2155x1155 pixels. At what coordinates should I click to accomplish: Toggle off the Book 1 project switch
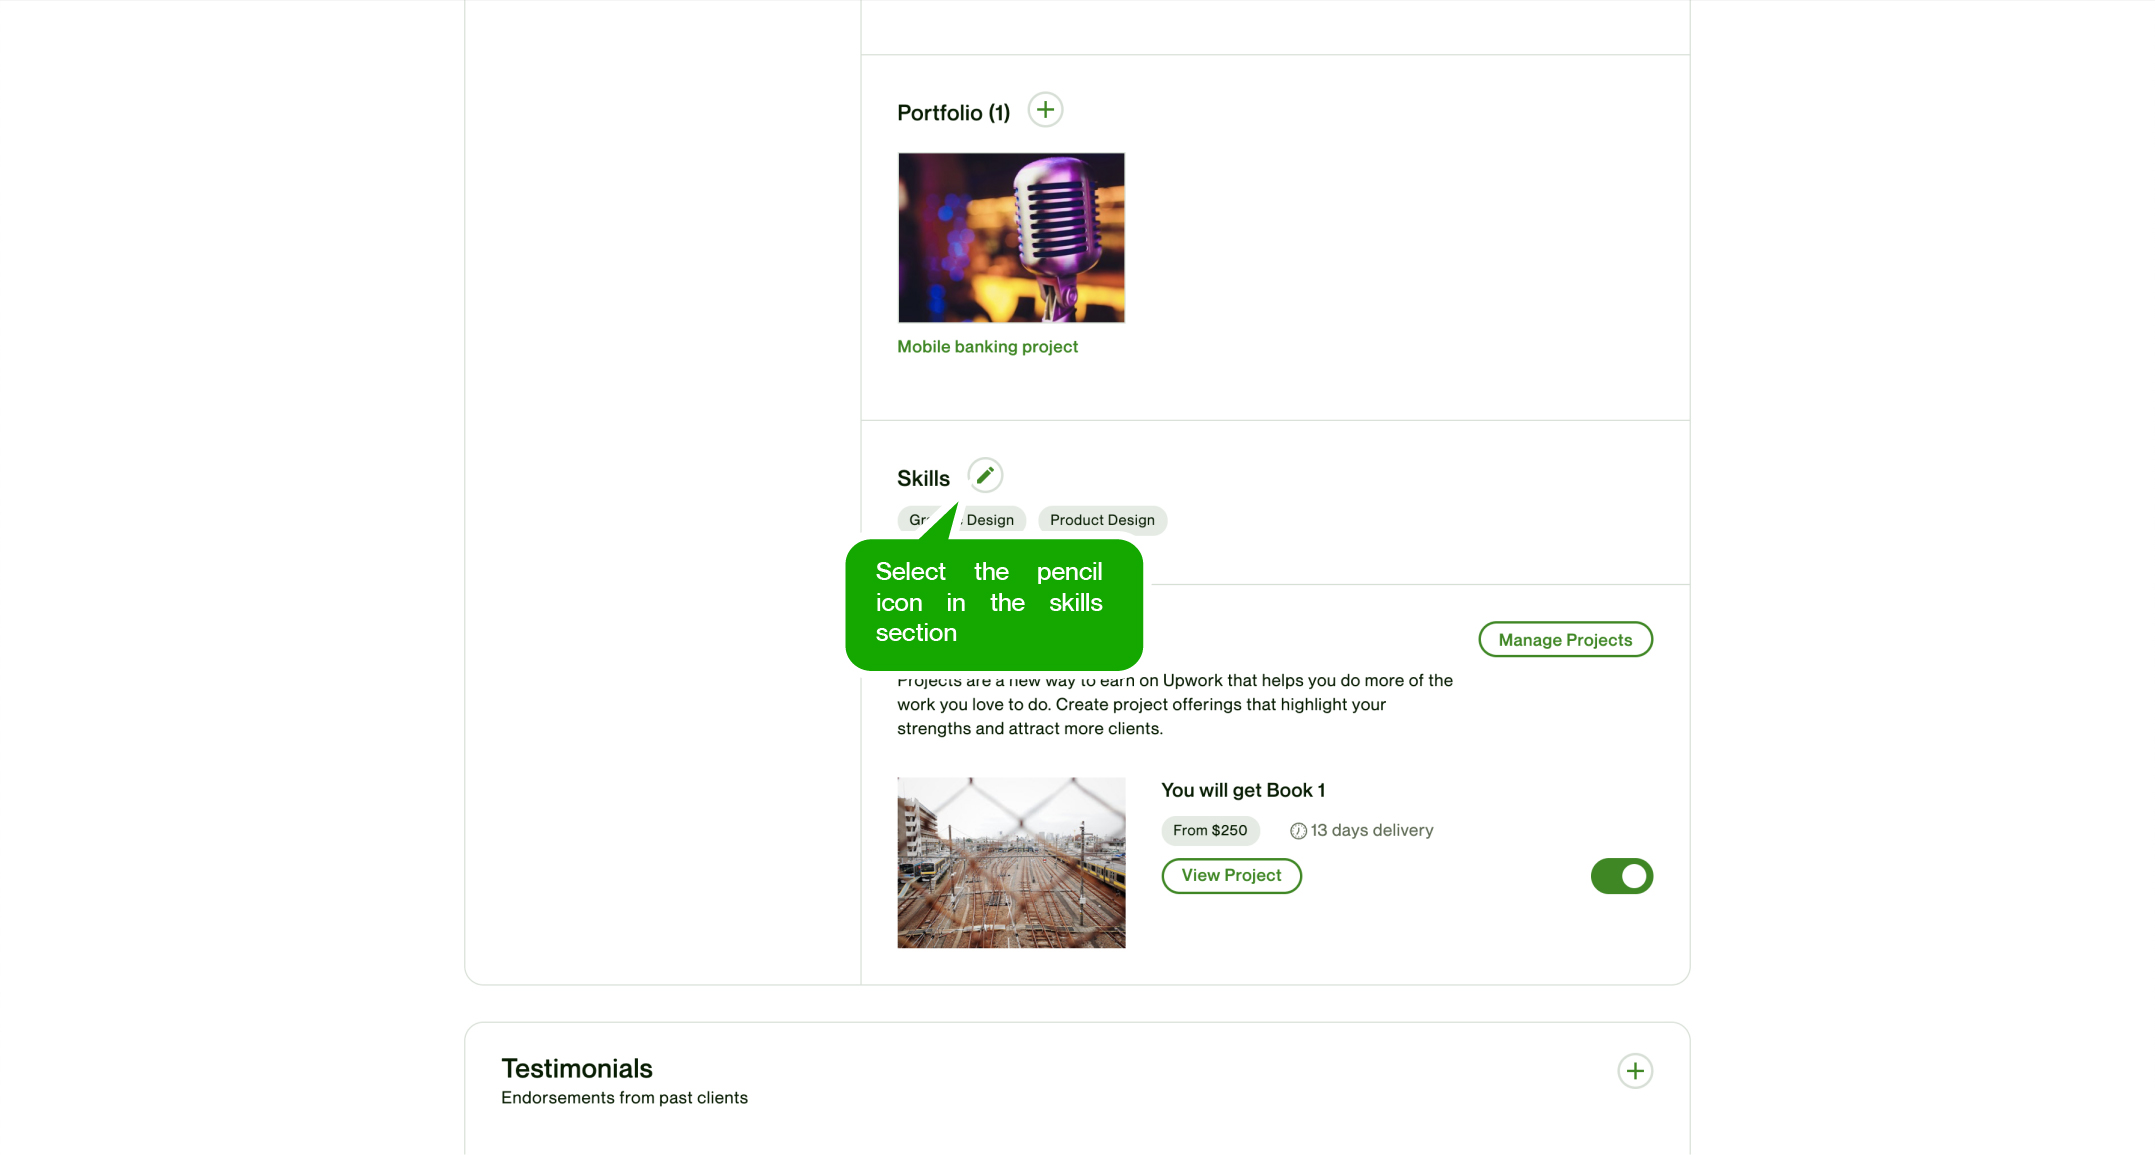pyautogui.click(x=1621, y=876)
